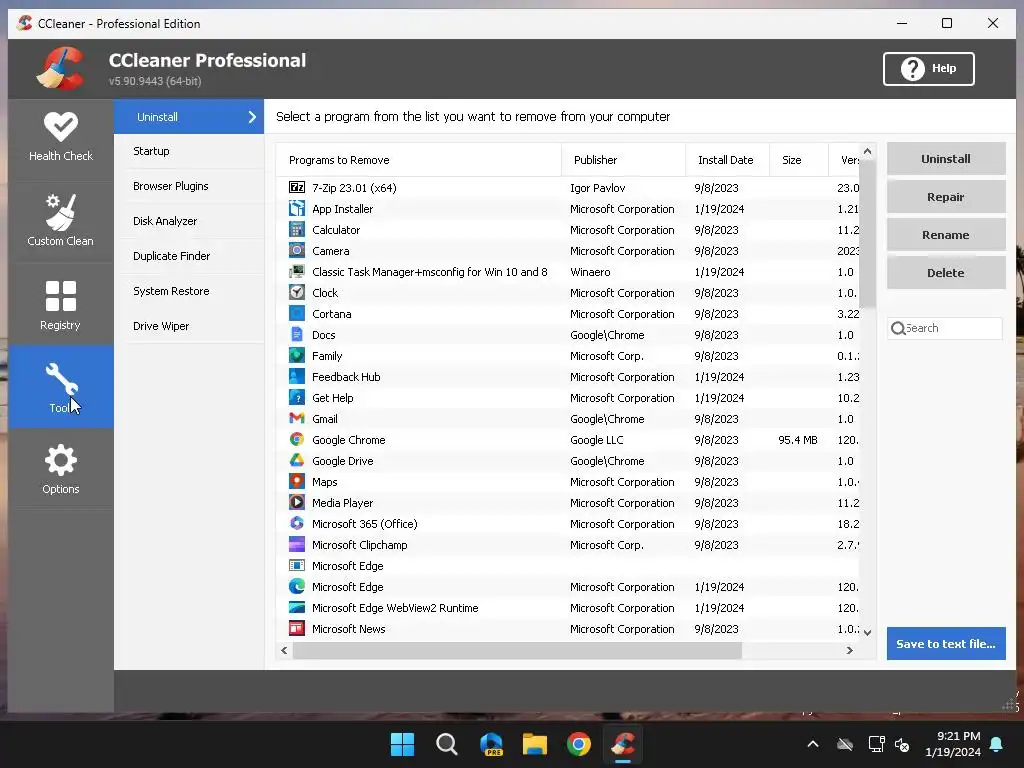The width and height of the screenshot is (1024, 768).
Task: Click the Family app icon
Action: [296, 355]
